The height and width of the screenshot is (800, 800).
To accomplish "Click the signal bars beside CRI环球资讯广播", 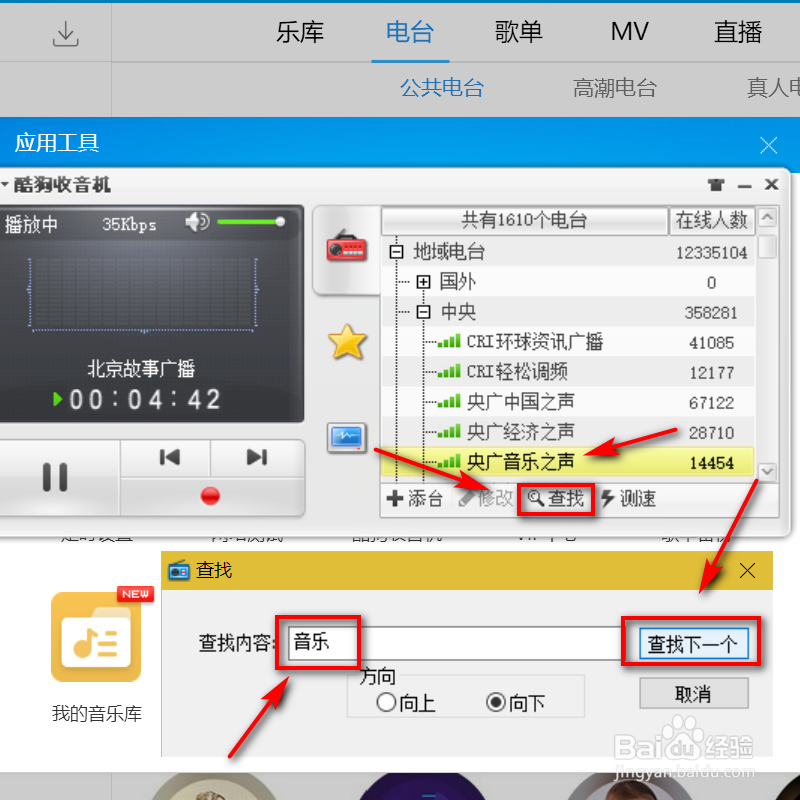I will coord(449,341).
